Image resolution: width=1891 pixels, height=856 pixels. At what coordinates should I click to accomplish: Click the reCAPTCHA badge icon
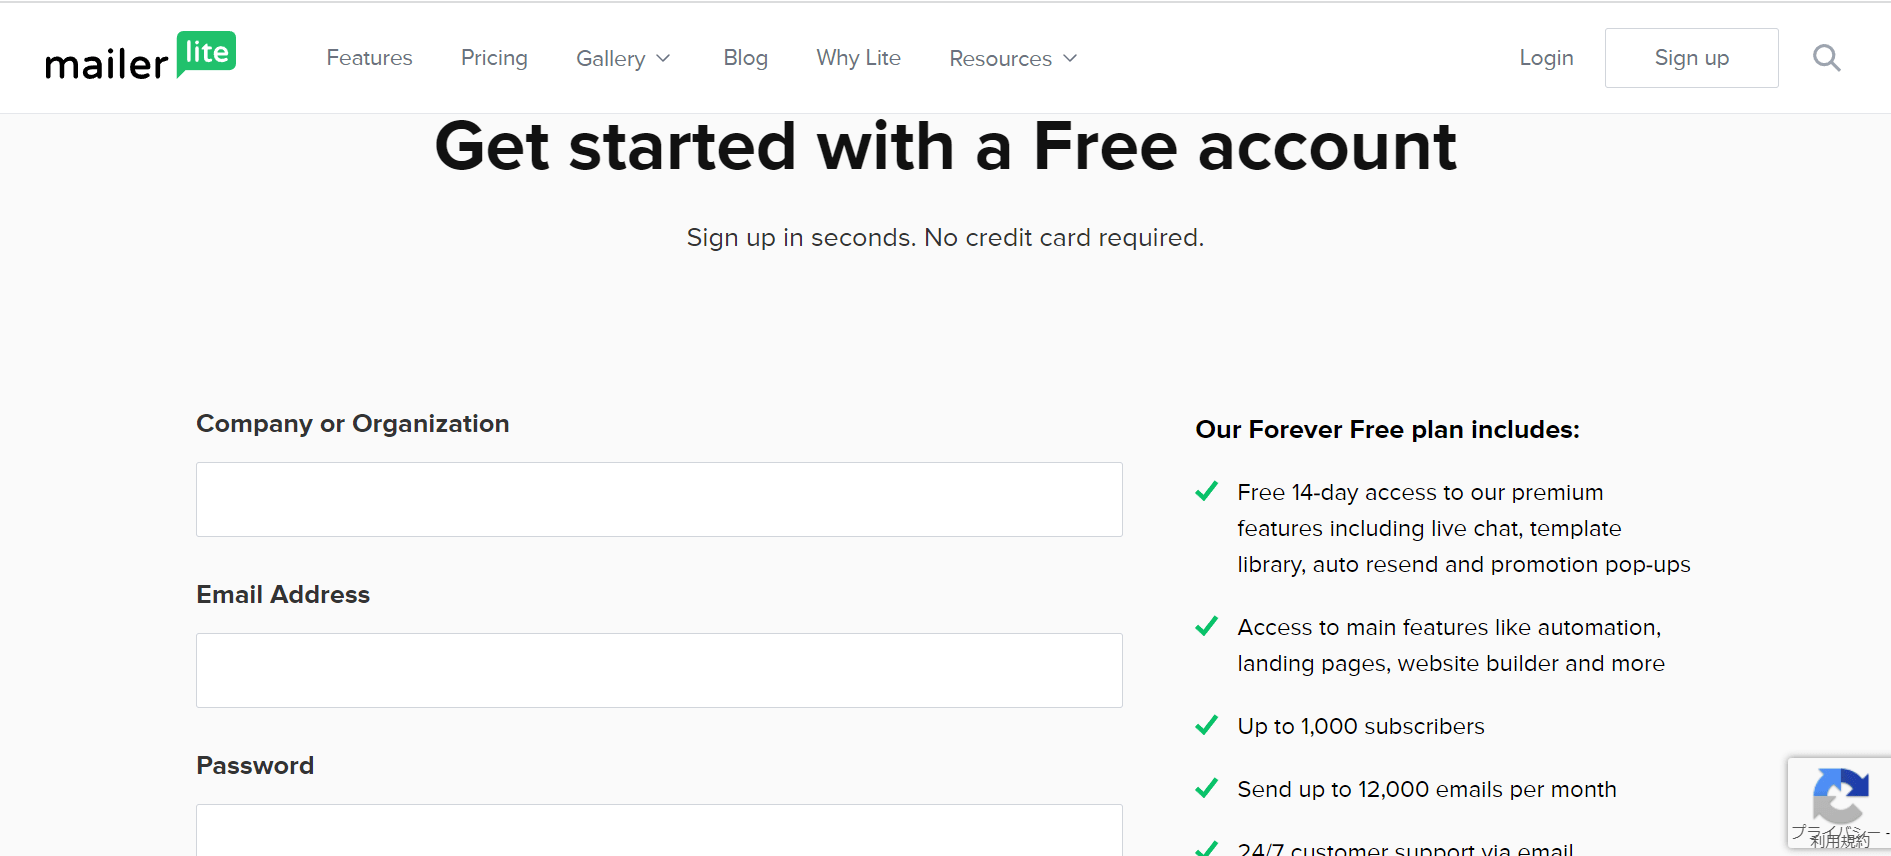click(1840, 796)
